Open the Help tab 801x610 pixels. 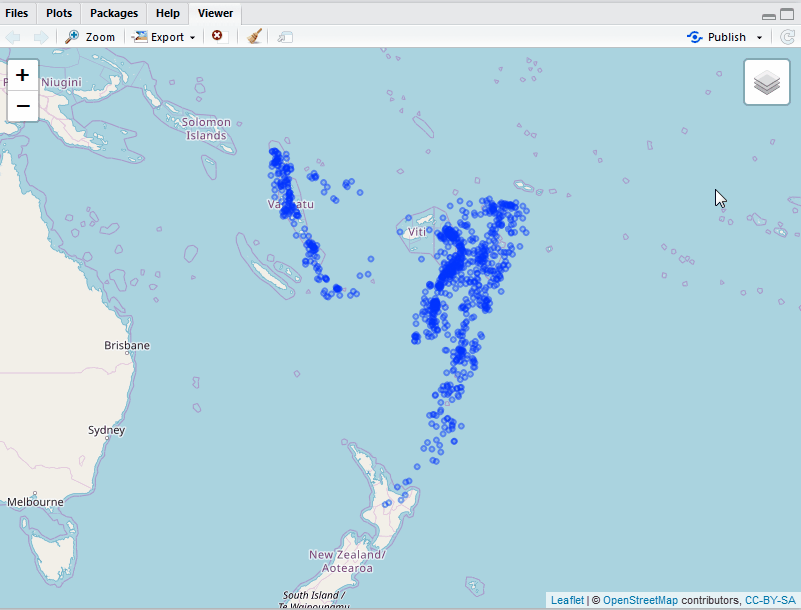pyautogui.click(x=167, y=13)
